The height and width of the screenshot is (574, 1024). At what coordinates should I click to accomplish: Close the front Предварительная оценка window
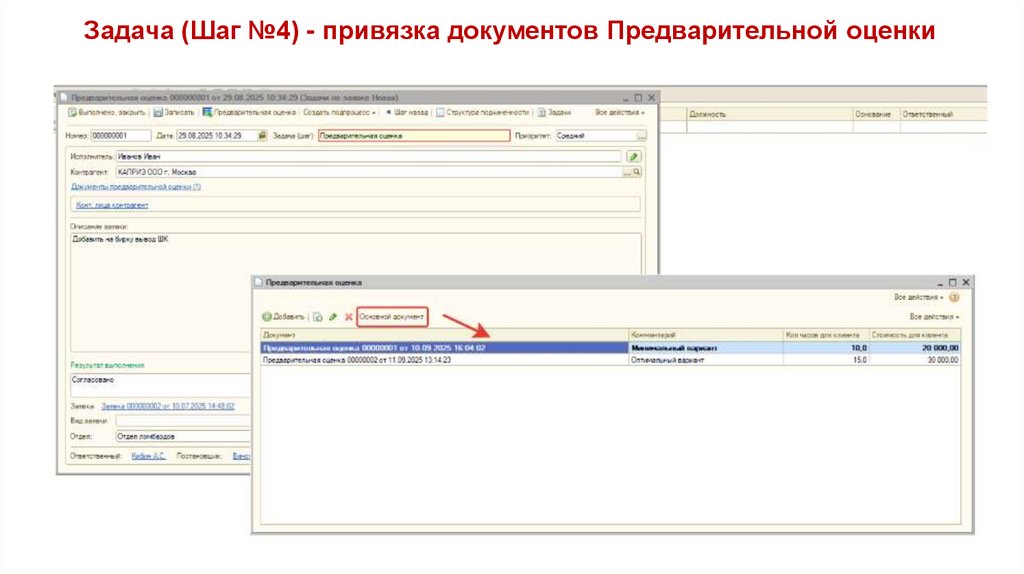coord(966,283)
